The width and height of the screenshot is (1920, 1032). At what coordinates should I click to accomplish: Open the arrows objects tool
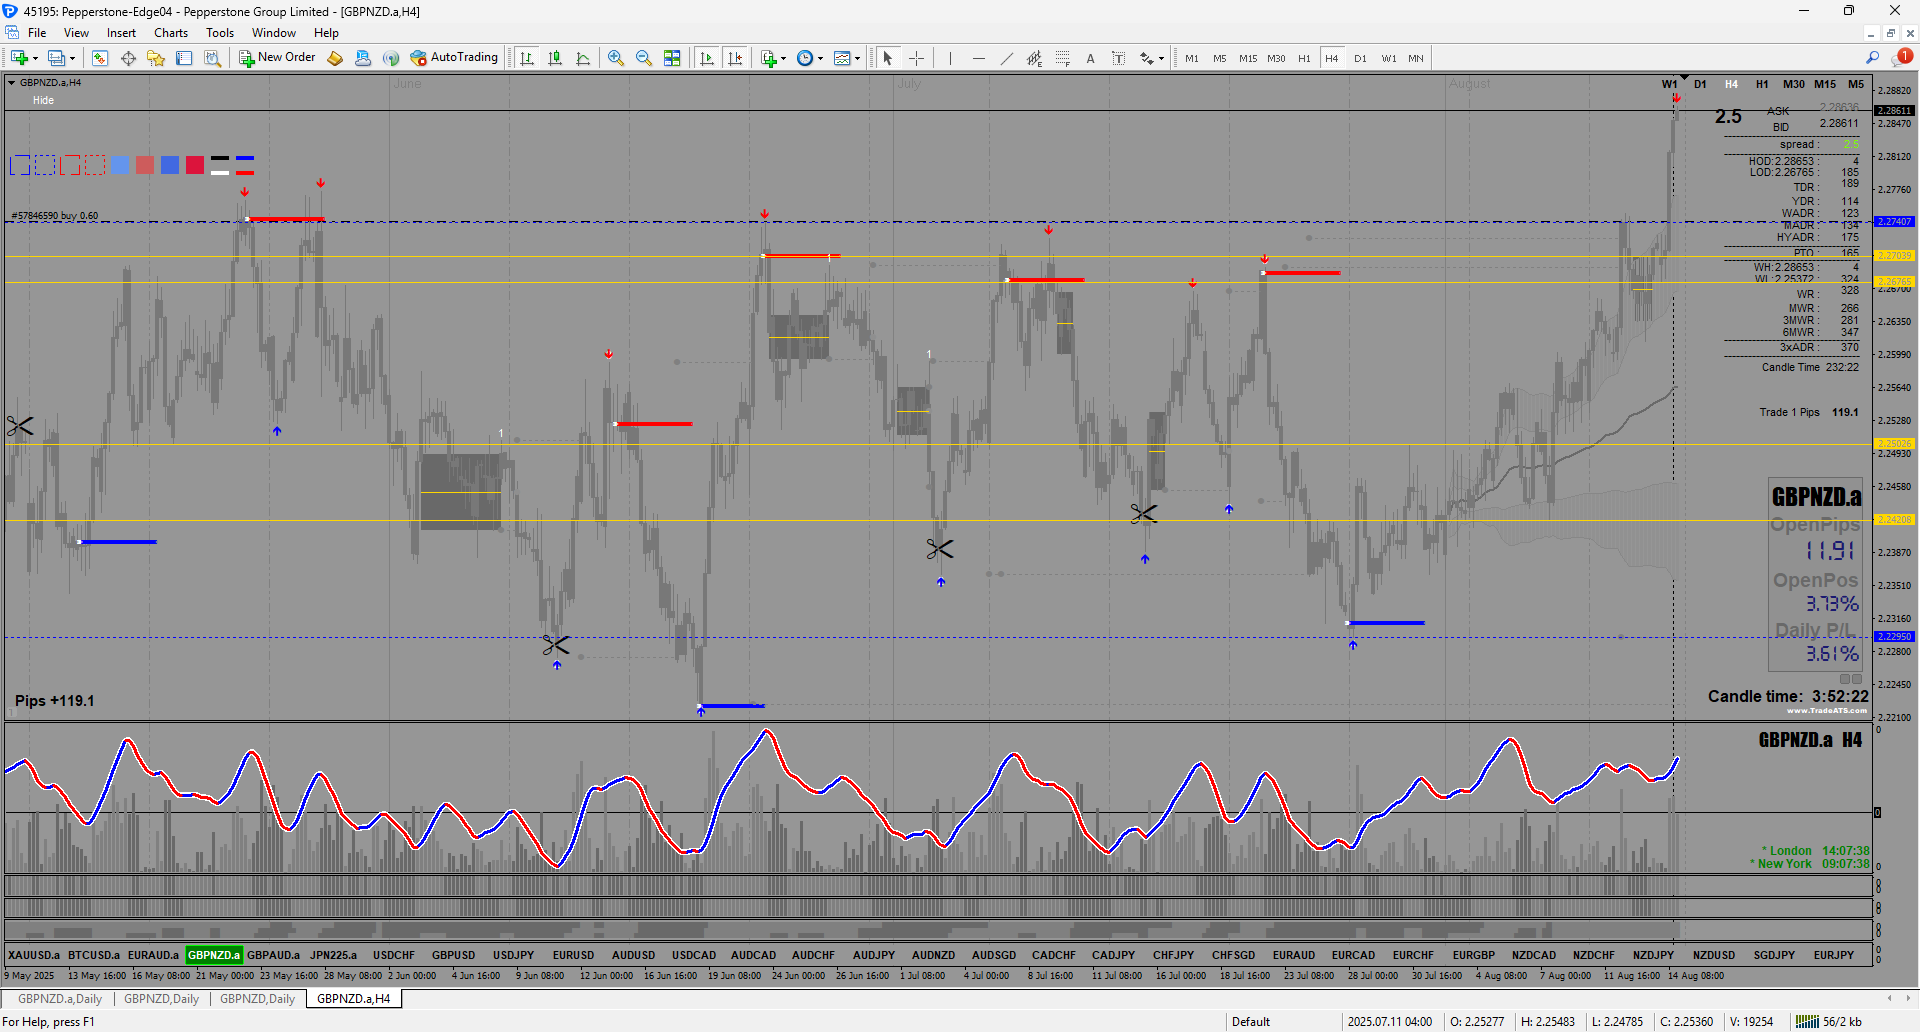(1147, 58)
